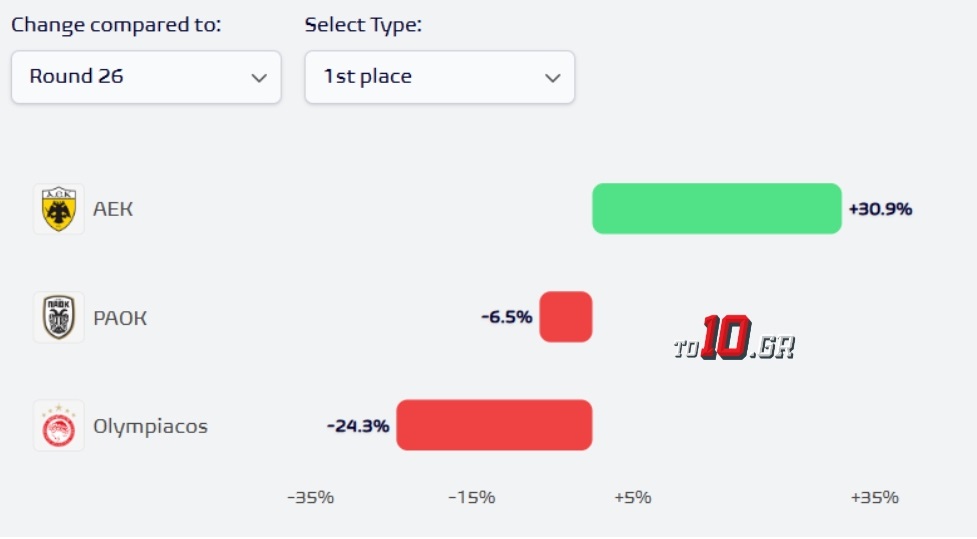Image resolution: width=977 pixels, height=539 pixels.
Task: Click PAOK's small red negative bar
Action: click(566, 317)
